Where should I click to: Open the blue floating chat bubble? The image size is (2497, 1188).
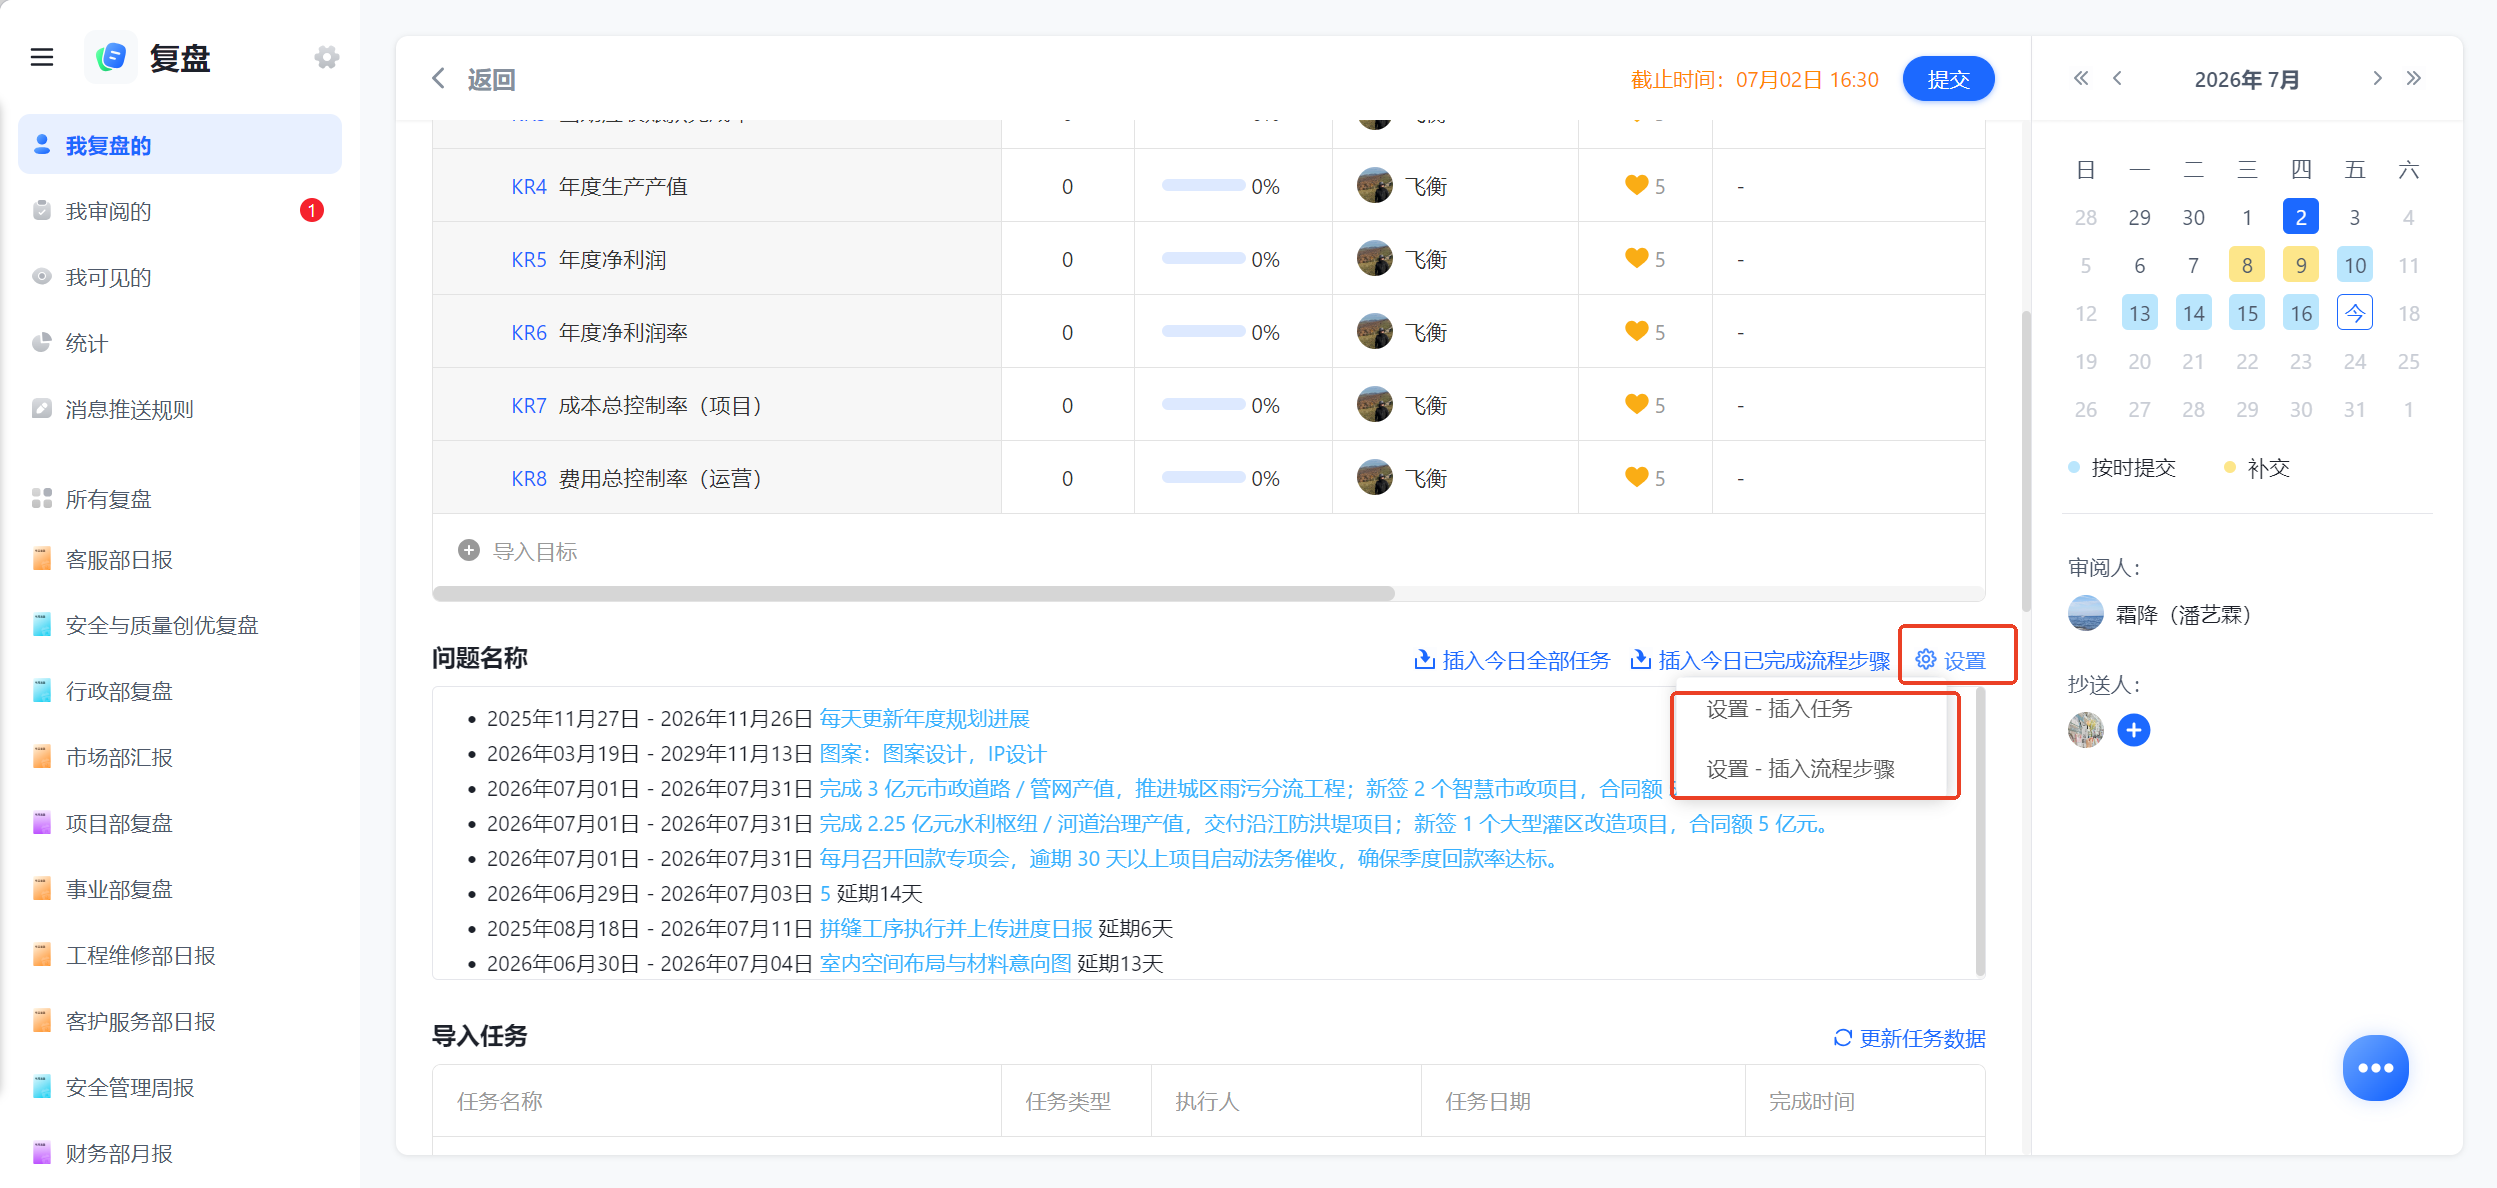click(2375, 1068)
